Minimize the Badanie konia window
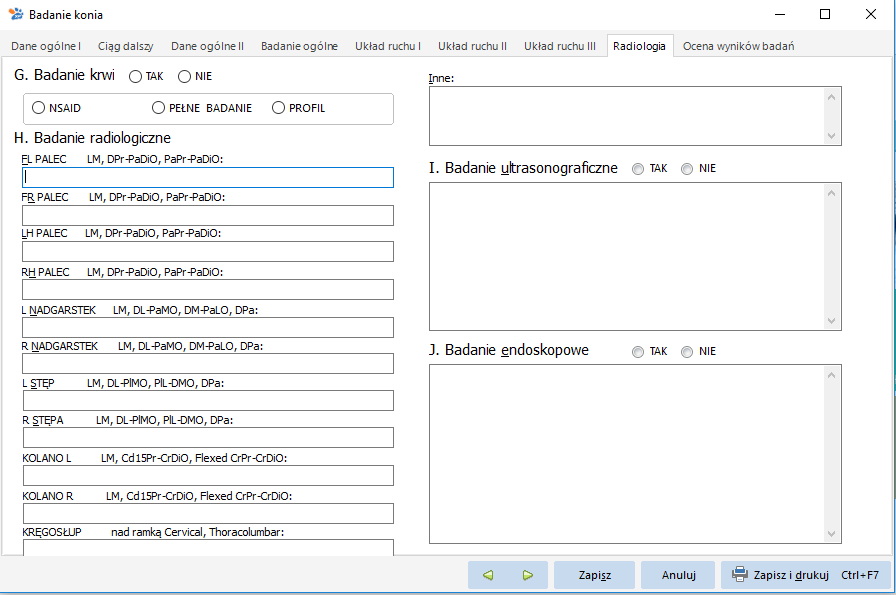Viewport: 896px width, 595px height. point(780,14)
